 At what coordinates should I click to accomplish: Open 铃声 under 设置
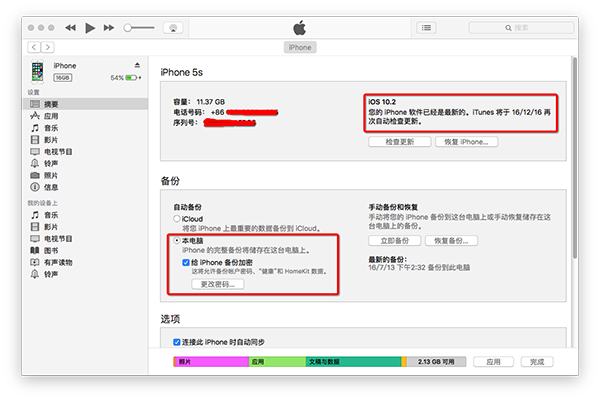[x=86, y=163]
